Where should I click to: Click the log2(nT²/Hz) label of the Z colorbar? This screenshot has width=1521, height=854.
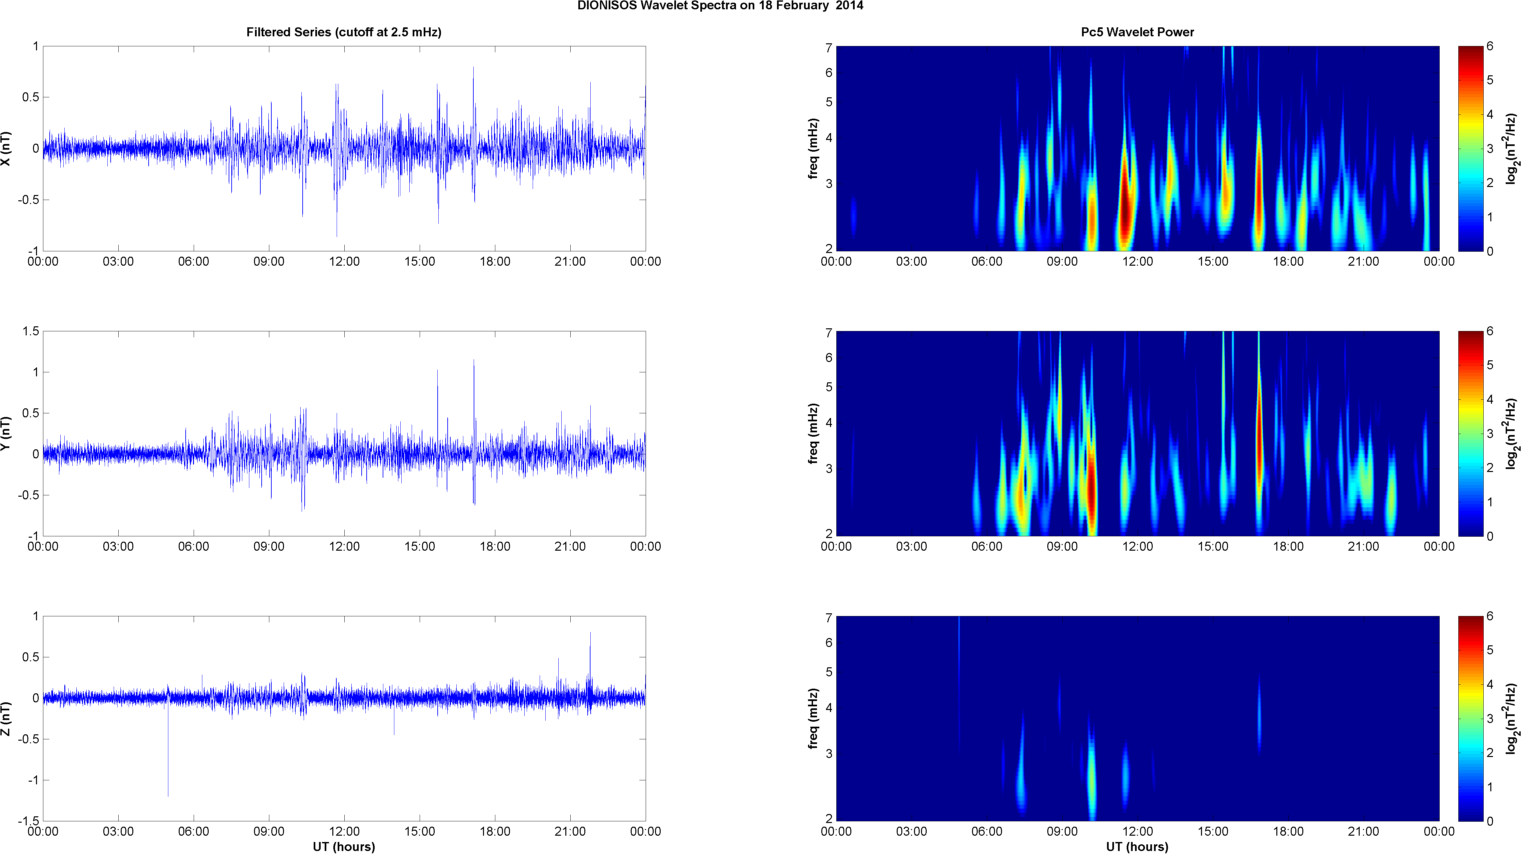1512,719
